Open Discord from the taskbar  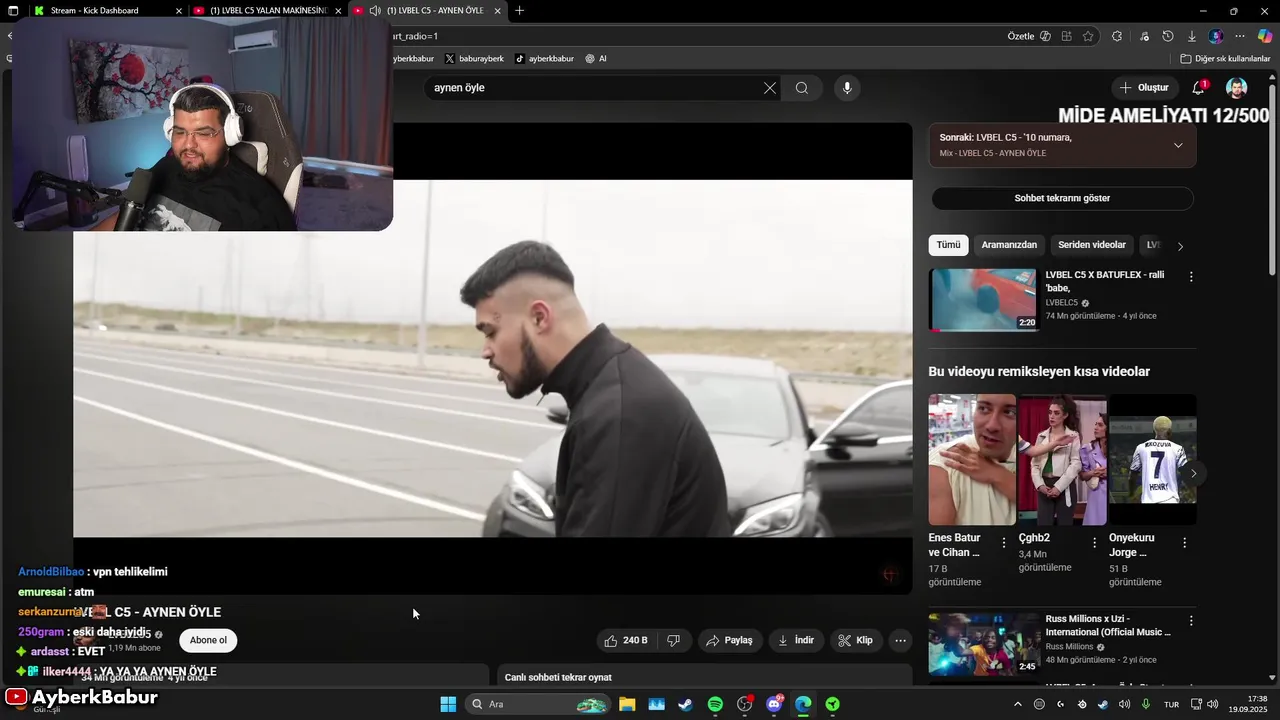click(774, 704)
